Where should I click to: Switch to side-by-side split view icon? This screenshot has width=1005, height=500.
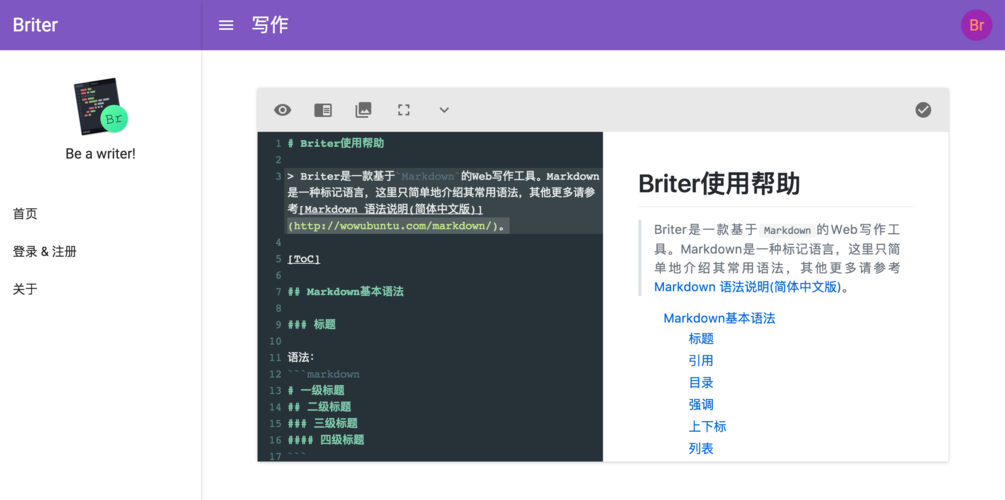(x=323, y=110)
